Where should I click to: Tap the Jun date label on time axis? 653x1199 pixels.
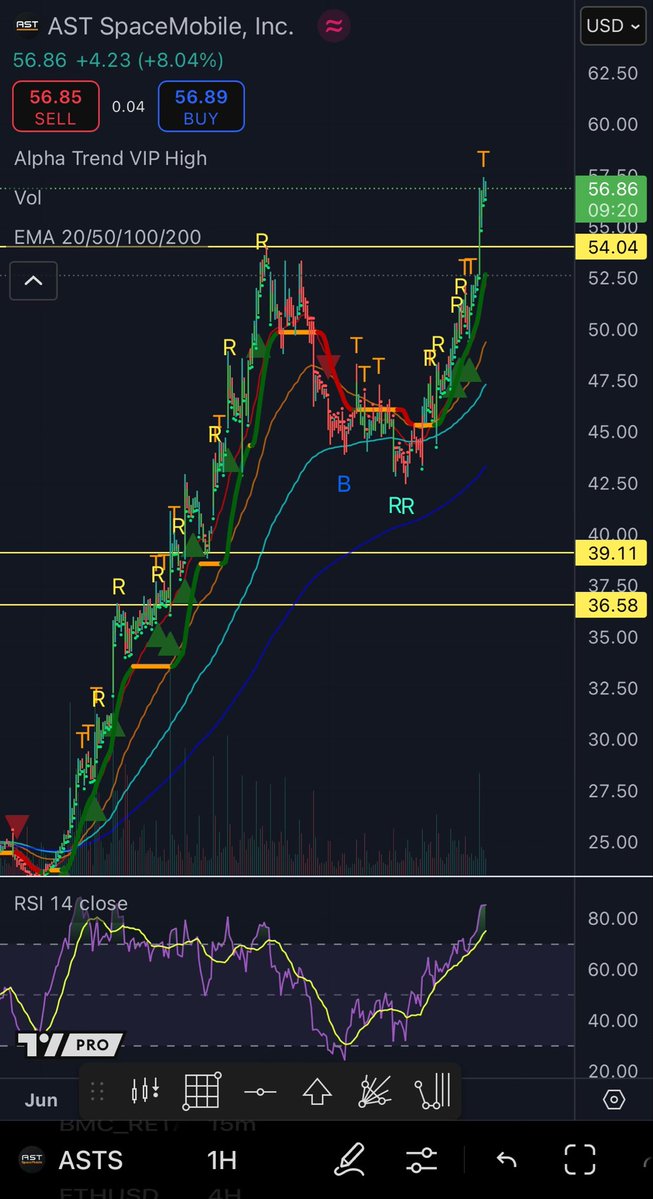point(41,1100)
